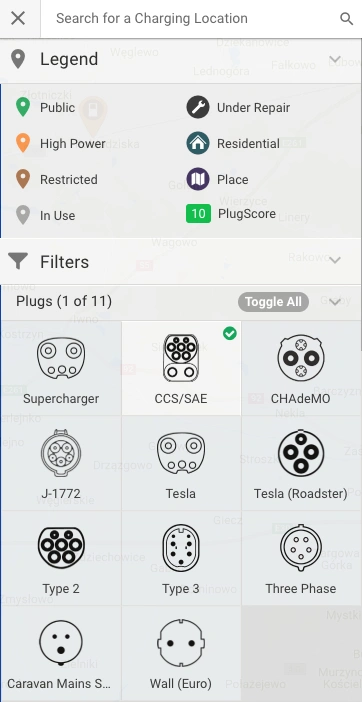The height and width of the screenshot is (702, 362).
Task: Select the Type 3 plug icon
Action: (181, 548)
